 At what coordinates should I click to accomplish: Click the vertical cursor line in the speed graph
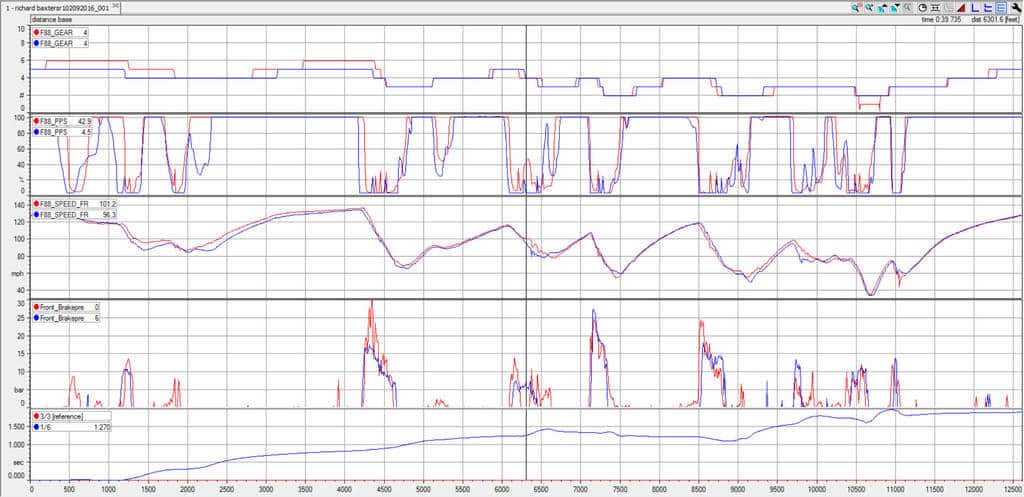tap(526, 248)
